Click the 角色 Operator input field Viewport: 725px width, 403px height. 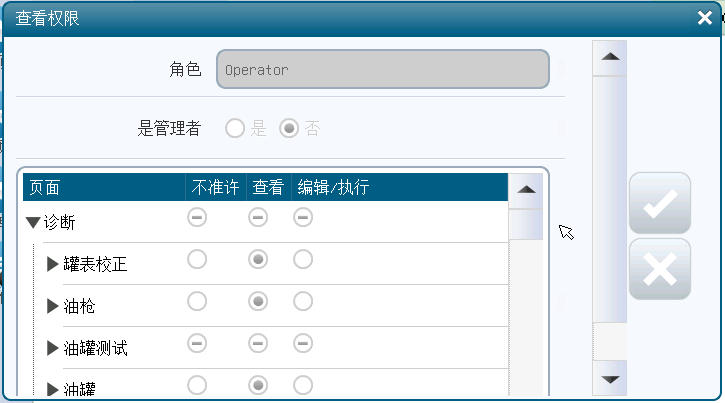383,70
